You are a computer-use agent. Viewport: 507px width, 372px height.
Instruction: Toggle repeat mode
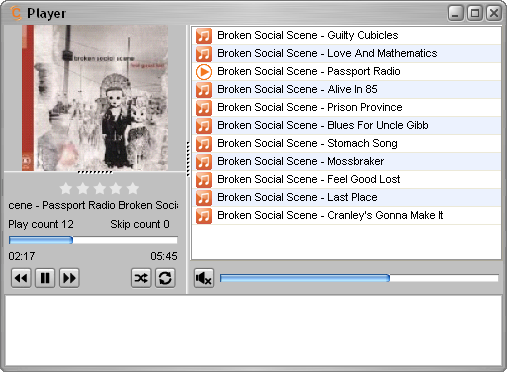coord(165,278)
